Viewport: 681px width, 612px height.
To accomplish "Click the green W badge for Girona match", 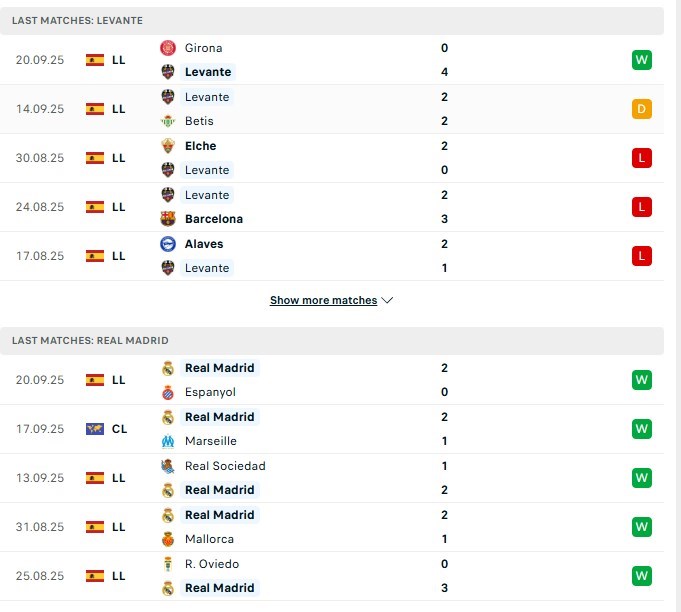I will click(641, 60).
